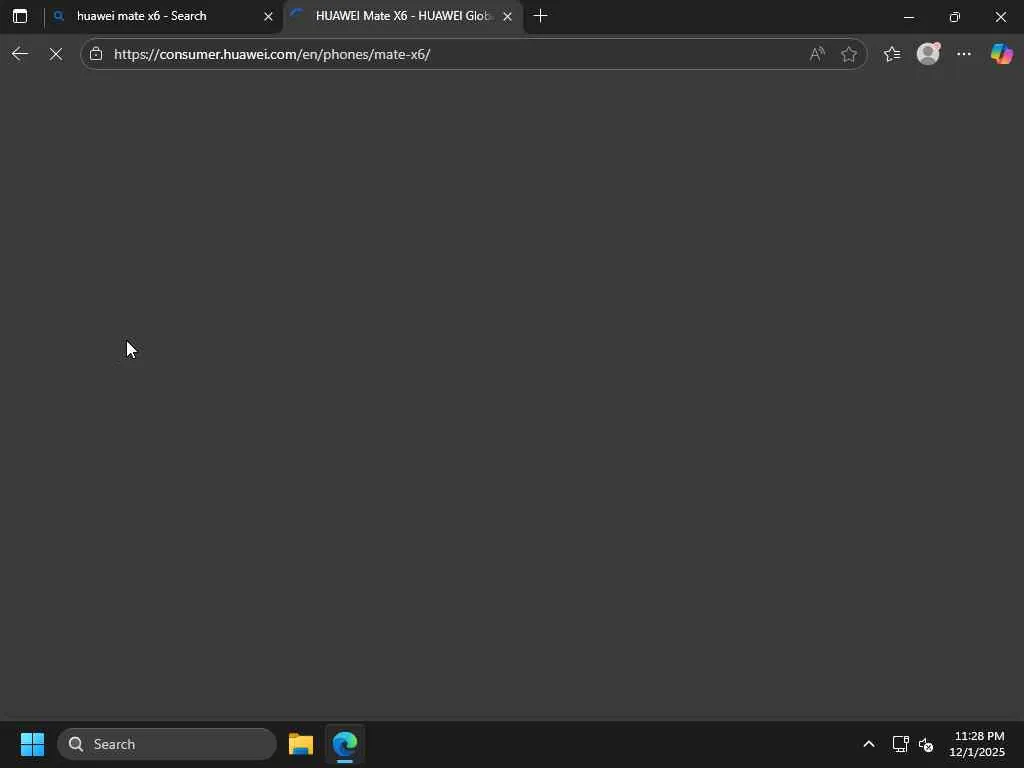Open the Favorites list
This screenshot has width=1024, height=768.
[x=892, y=54]
